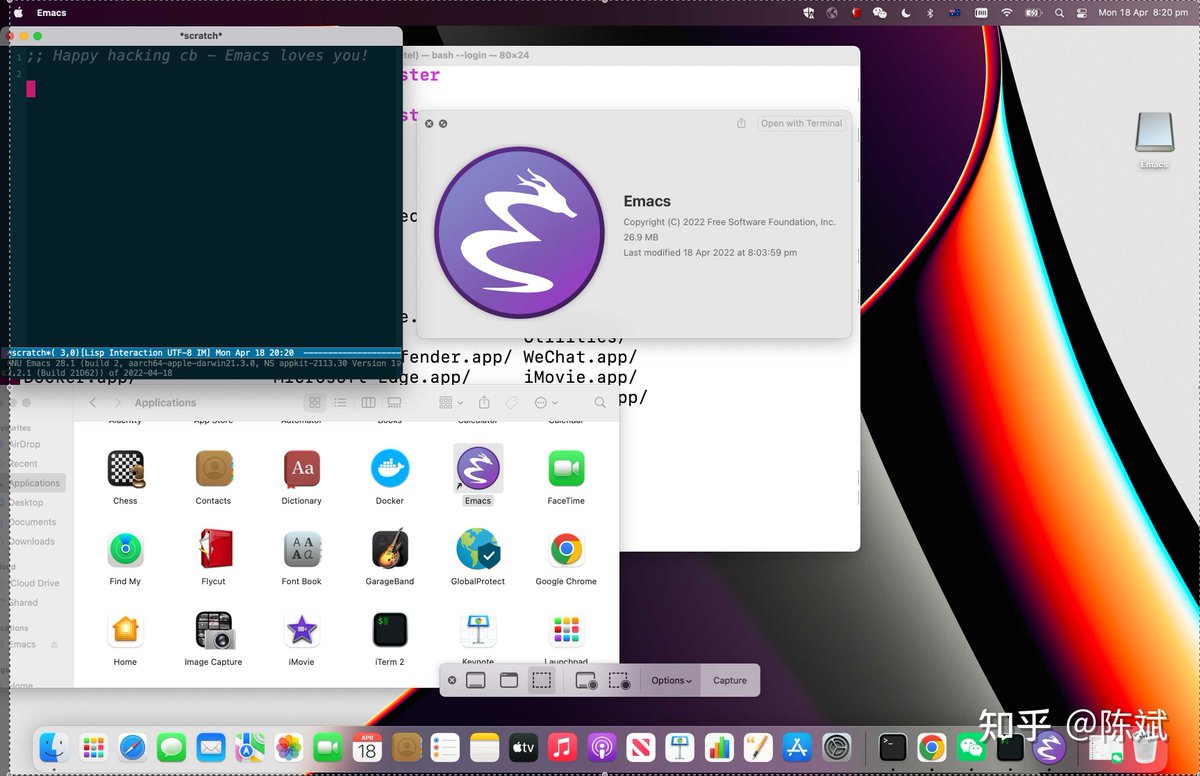
Task: Select Desktop in Finder sidebar
Action: tap(26, 502)
